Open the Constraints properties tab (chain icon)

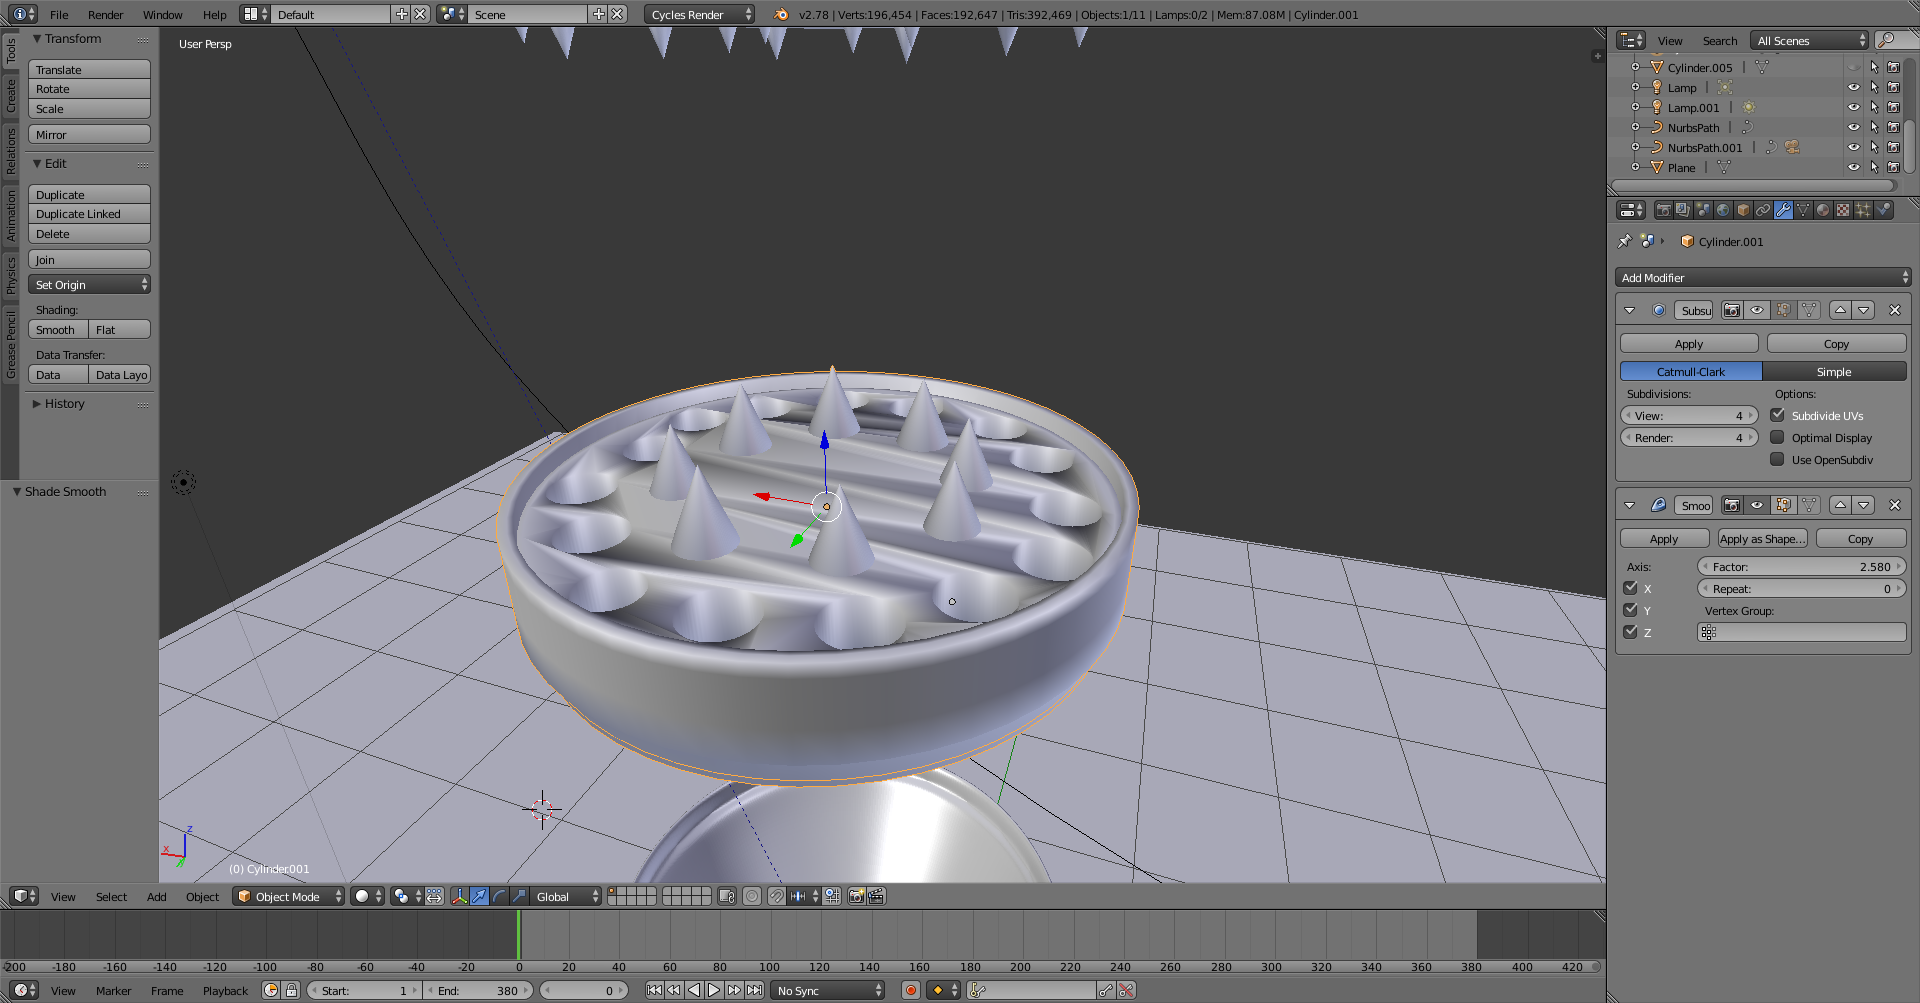(1763, 210)
